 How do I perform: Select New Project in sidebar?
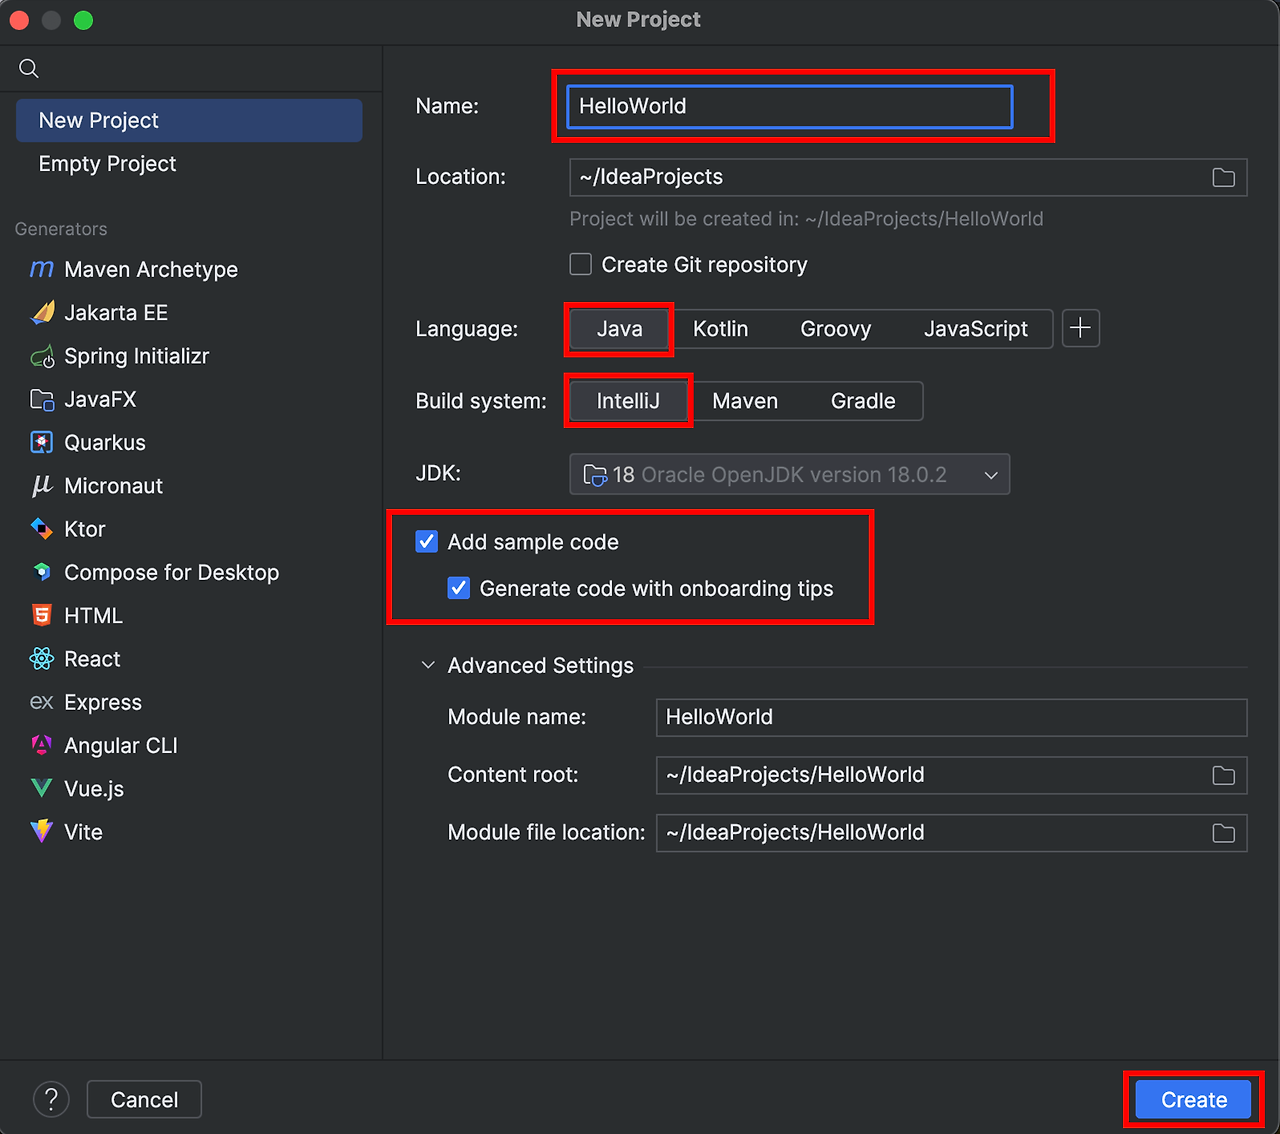189,120
